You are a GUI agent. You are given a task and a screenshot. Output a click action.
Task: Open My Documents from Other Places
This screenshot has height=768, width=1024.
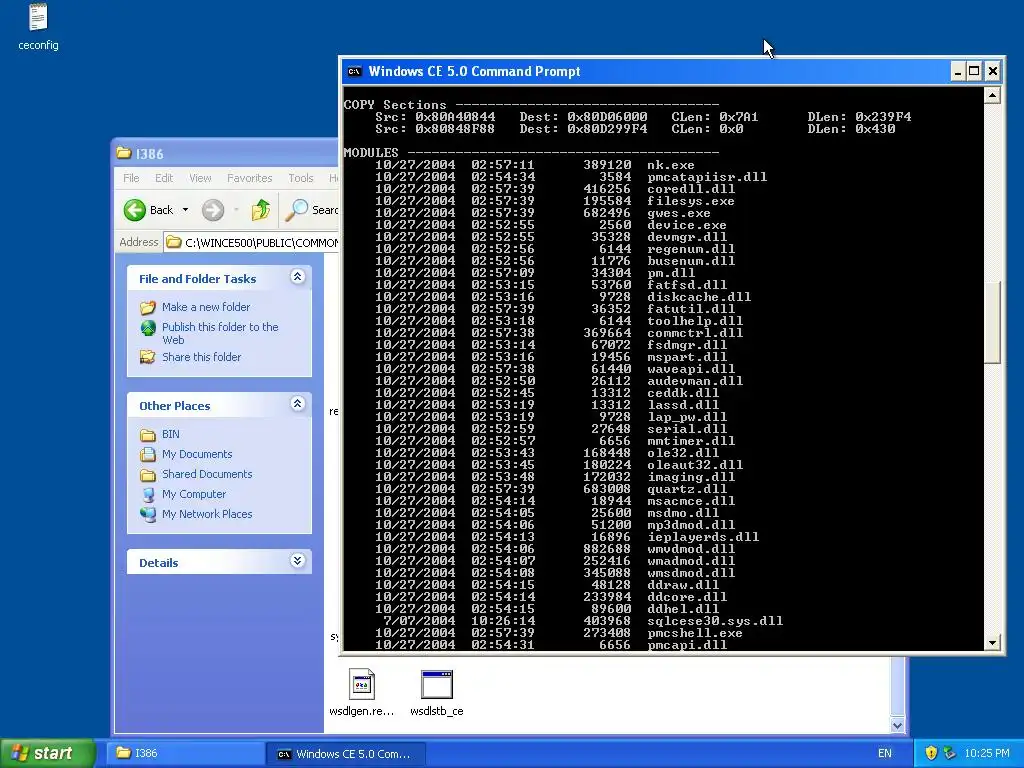pos(197,454)
